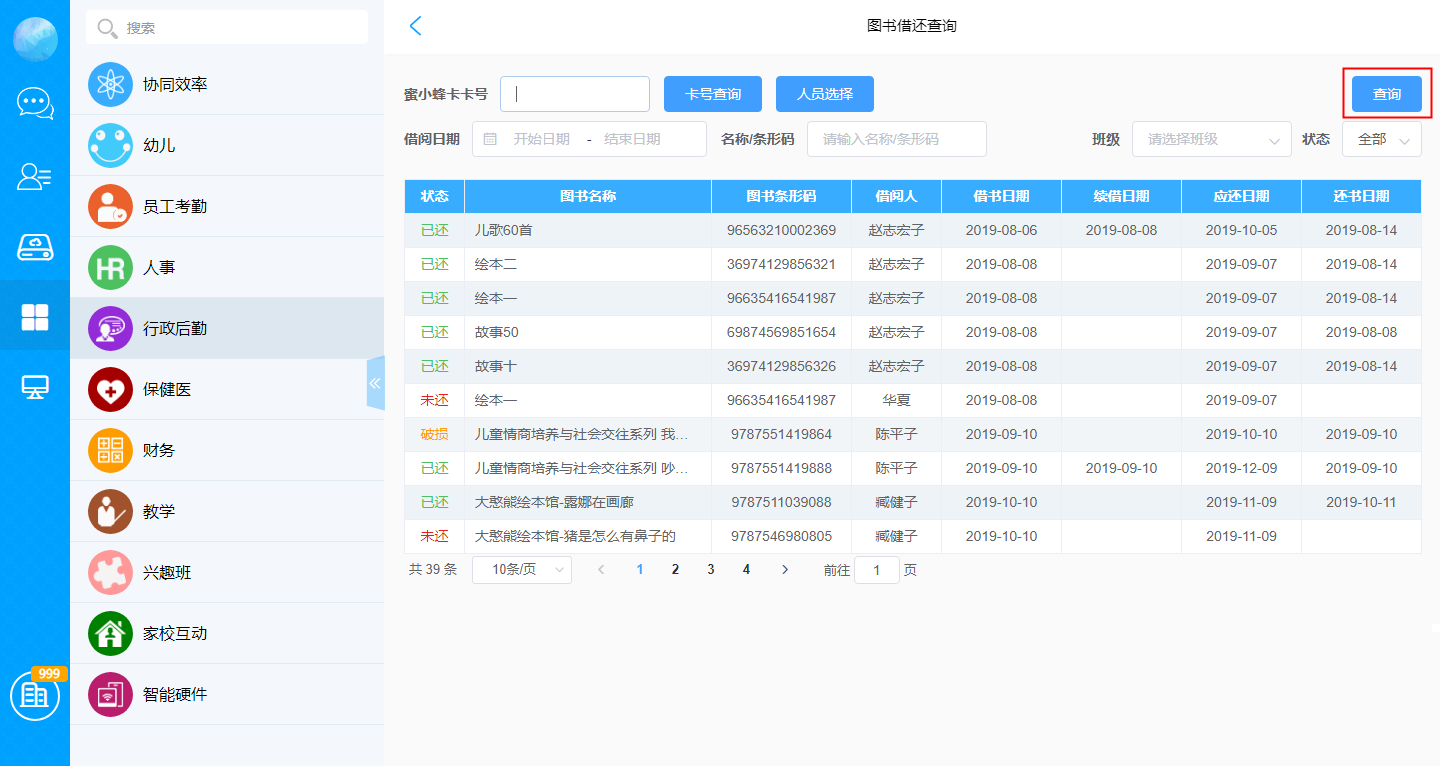Select page 1 in pagination

(x=640, y=570)
